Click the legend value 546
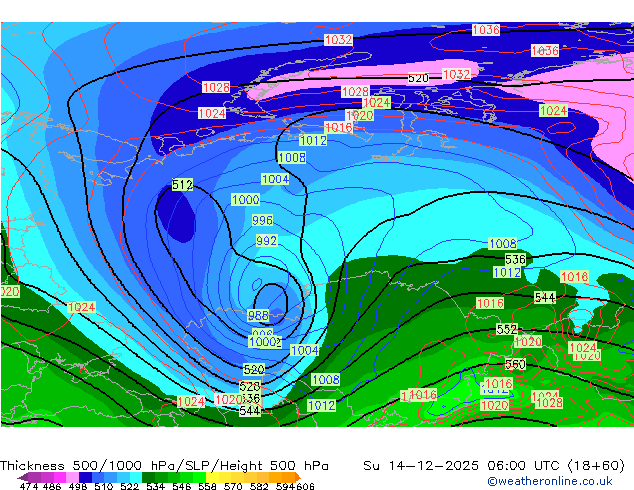 (x=181, y=486)
